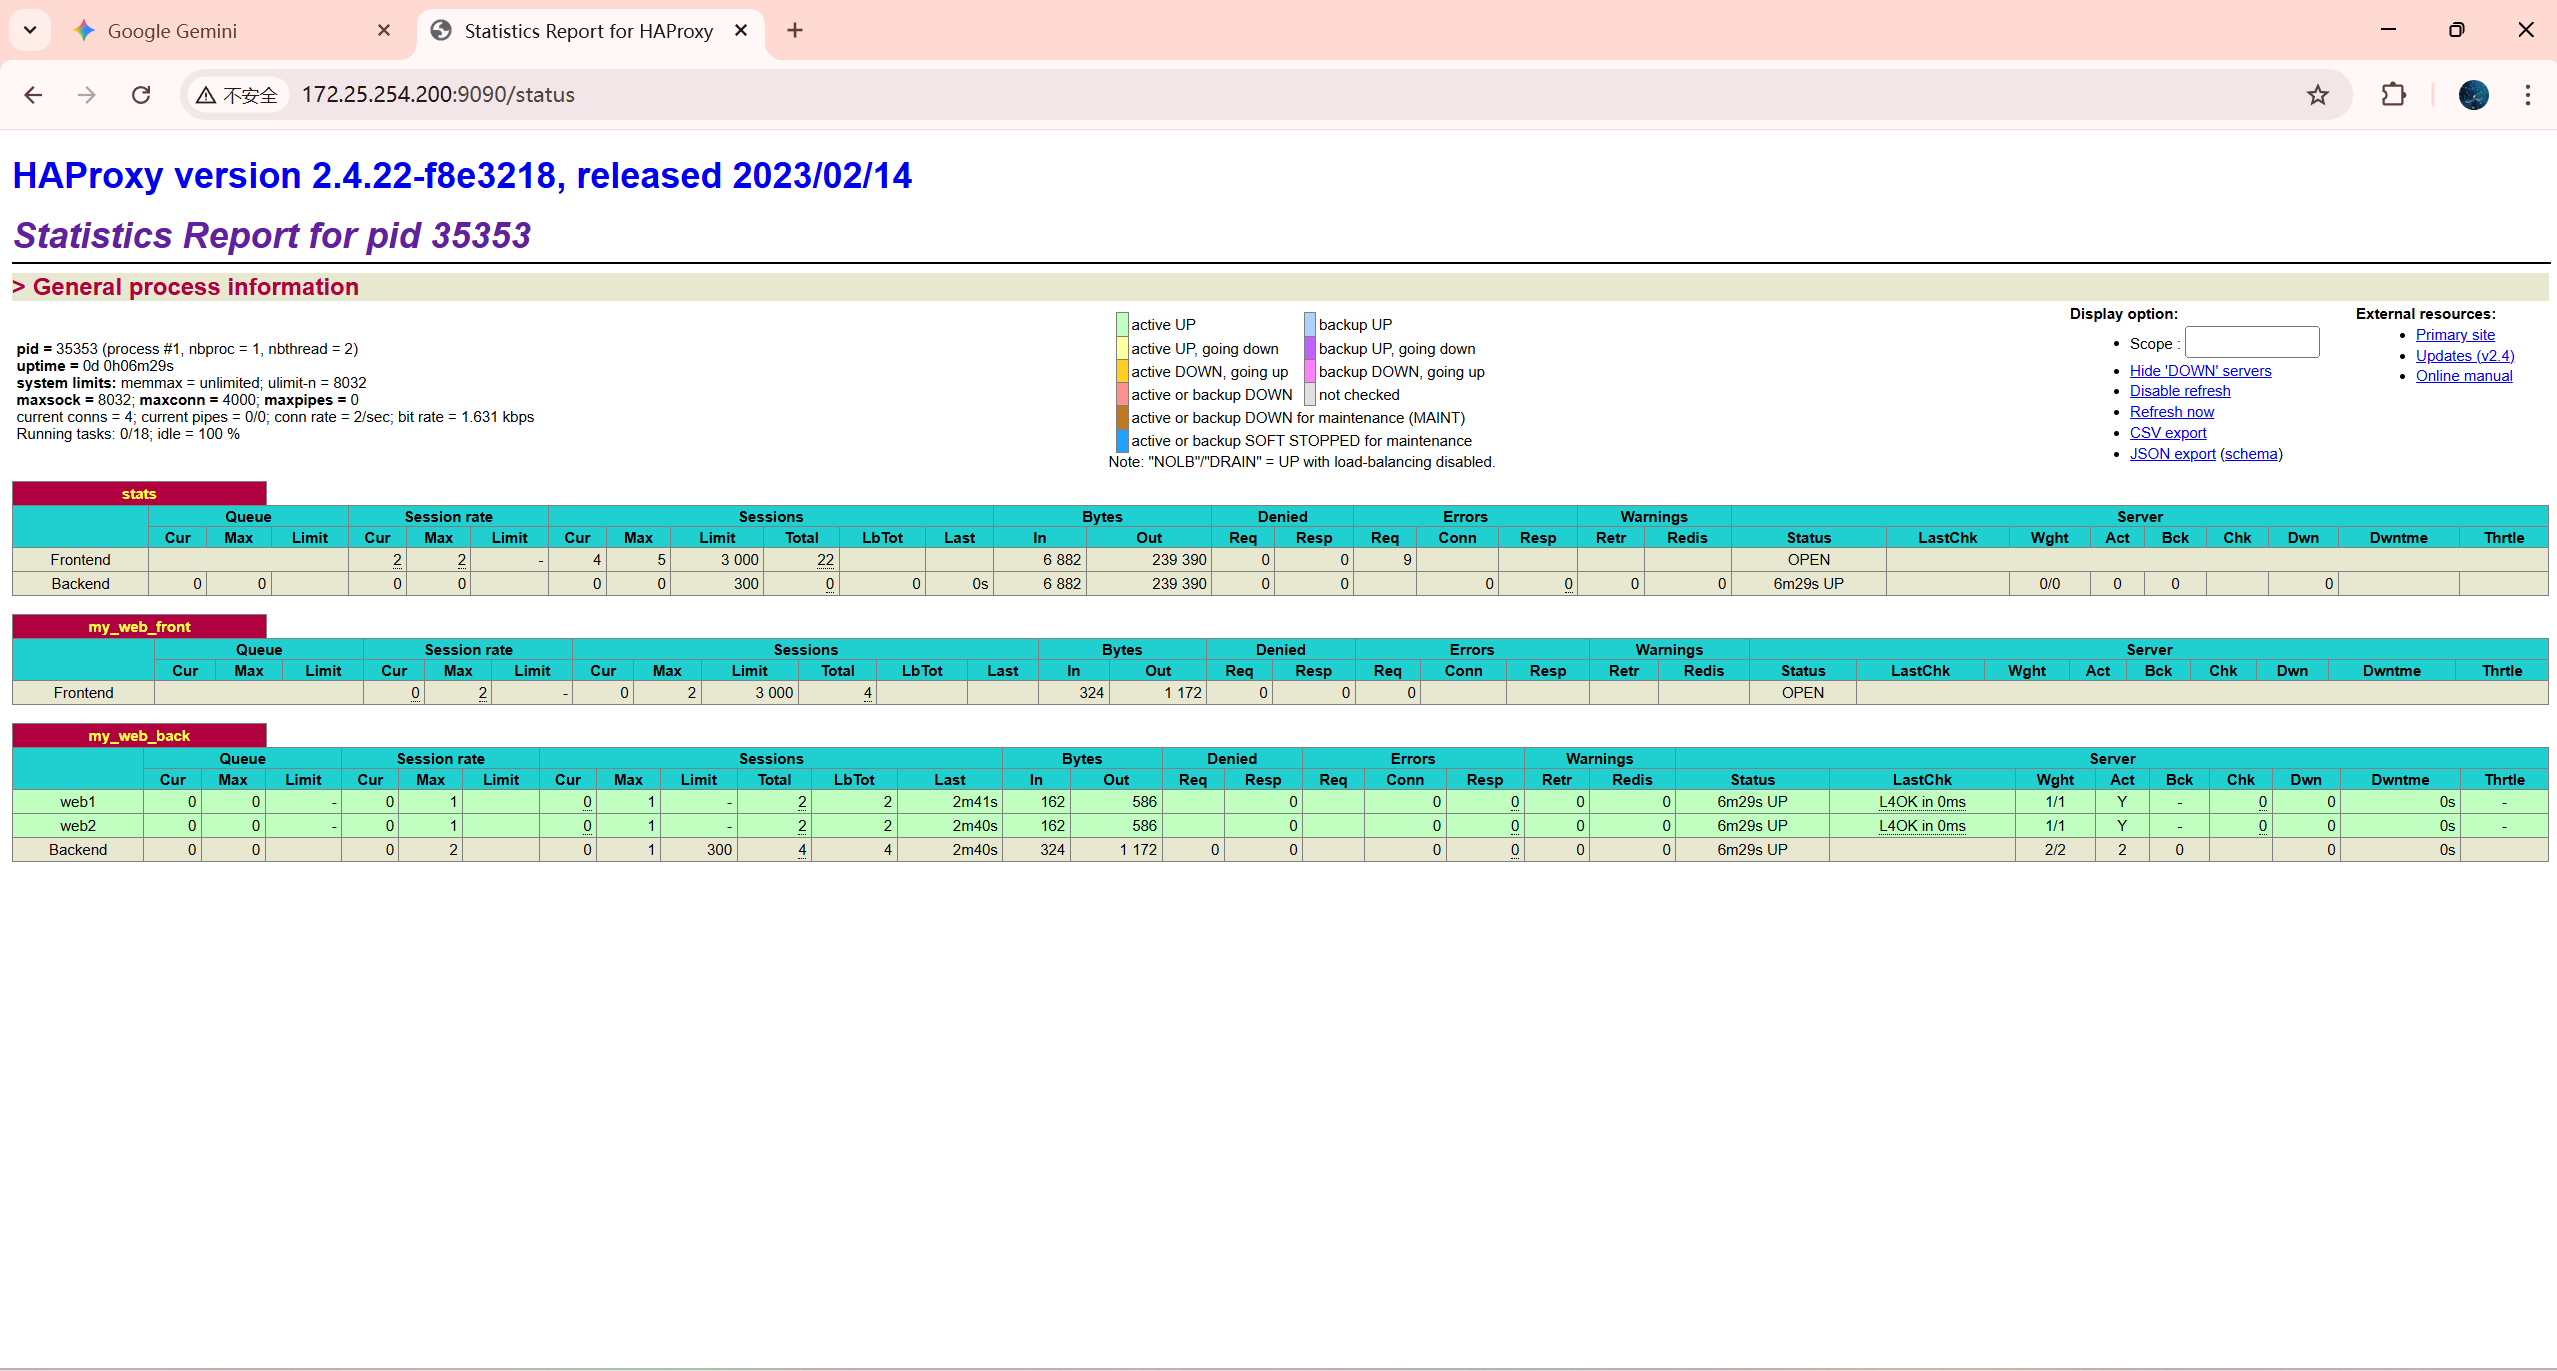Select the Statistics Report for HAProxy tab
Viewport: 2557px width, 1371px height.
(x=588, y=31)
